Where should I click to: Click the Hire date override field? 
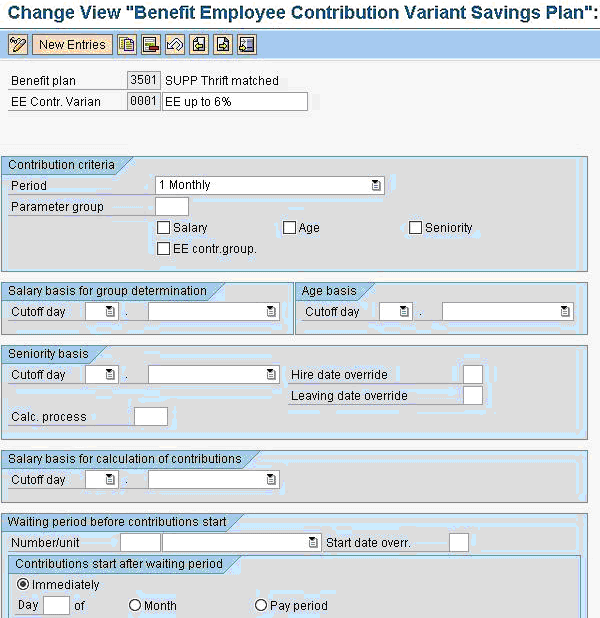click(x=472, y=375)
